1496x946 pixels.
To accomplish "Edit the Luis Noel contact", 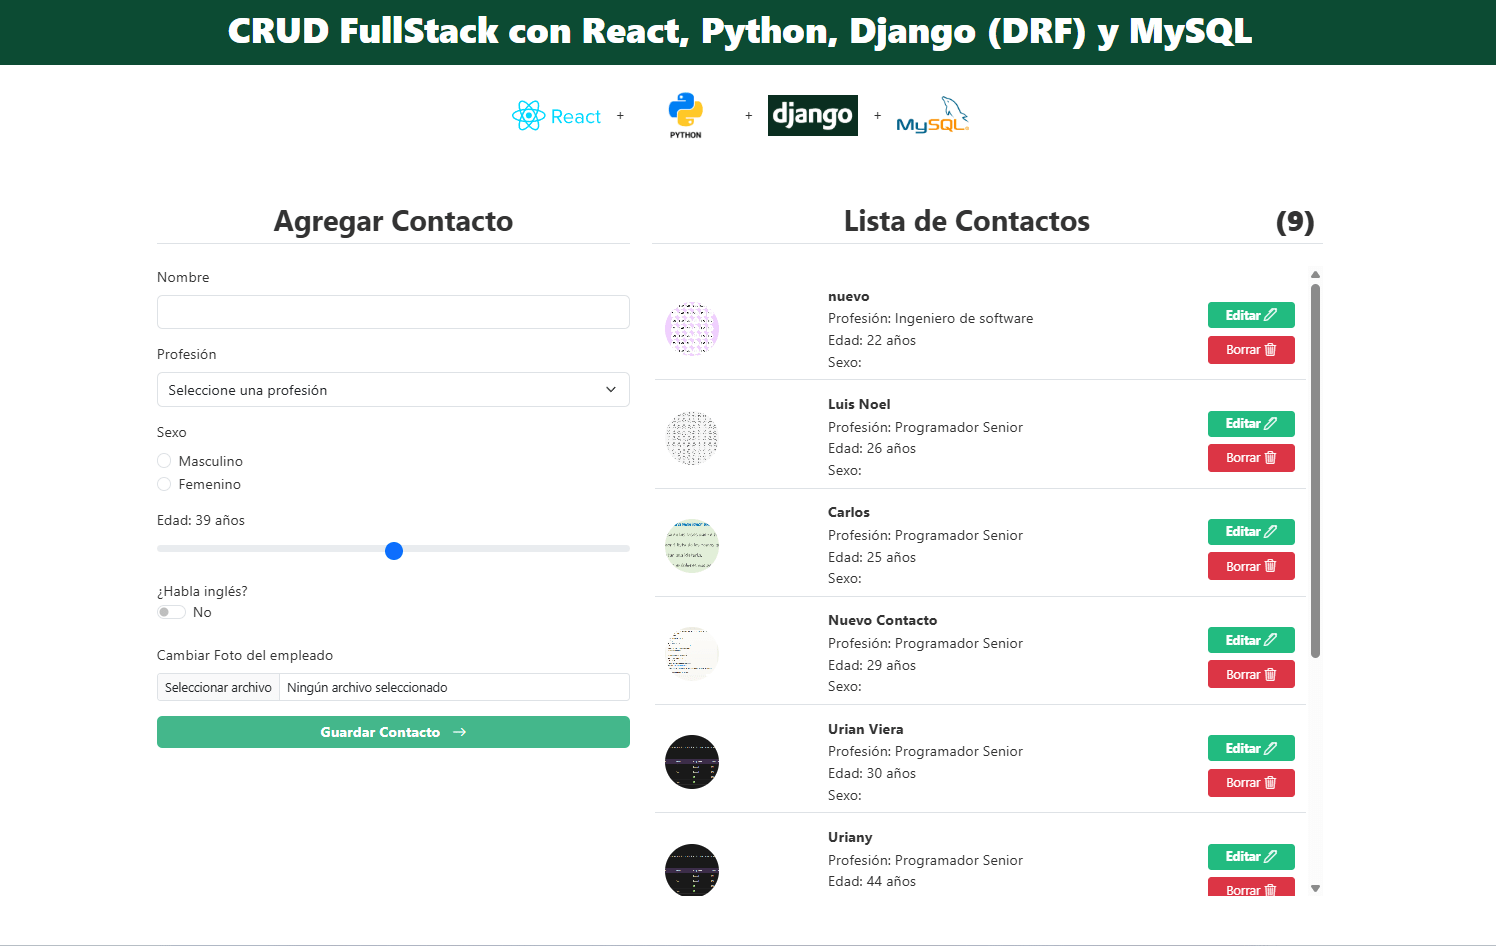I will [x=1251, y=424].
